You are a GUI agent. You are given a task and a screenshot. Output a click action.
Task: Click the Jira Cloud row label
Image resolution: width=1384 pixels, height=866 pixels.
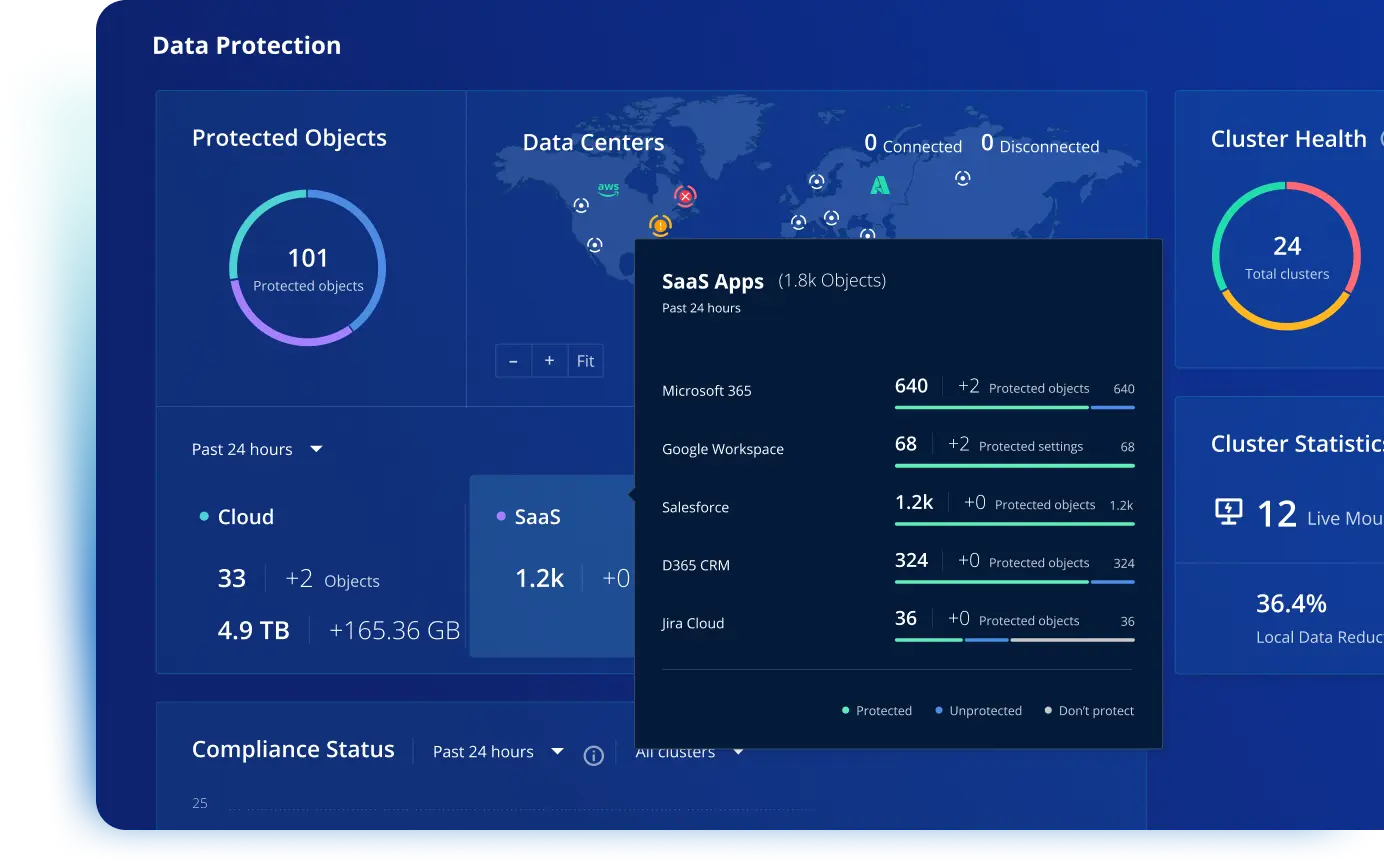click(693, 623)
